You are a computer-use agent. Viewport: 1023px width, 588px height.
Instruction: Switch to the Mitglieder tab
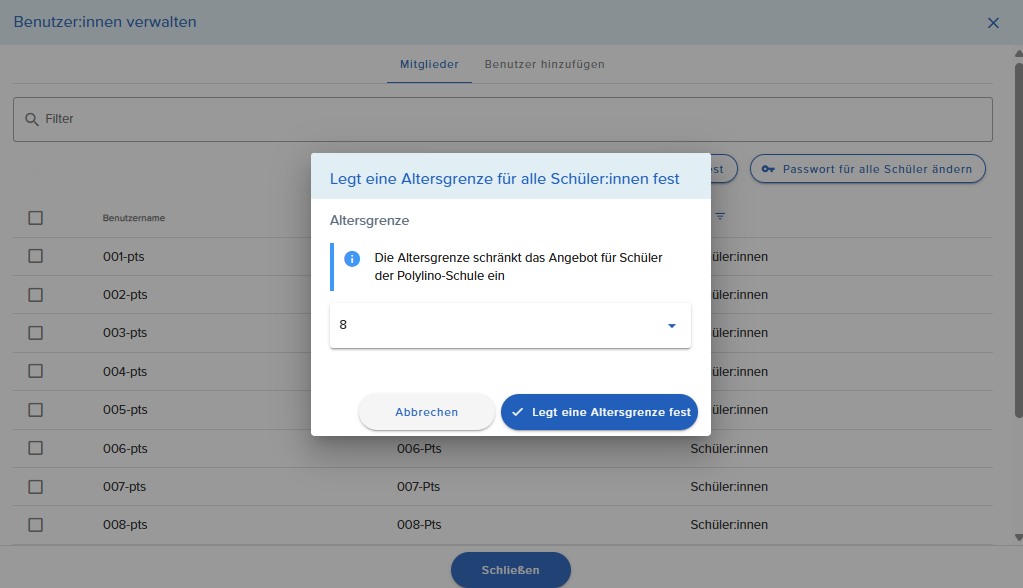(x=429, y=65)
